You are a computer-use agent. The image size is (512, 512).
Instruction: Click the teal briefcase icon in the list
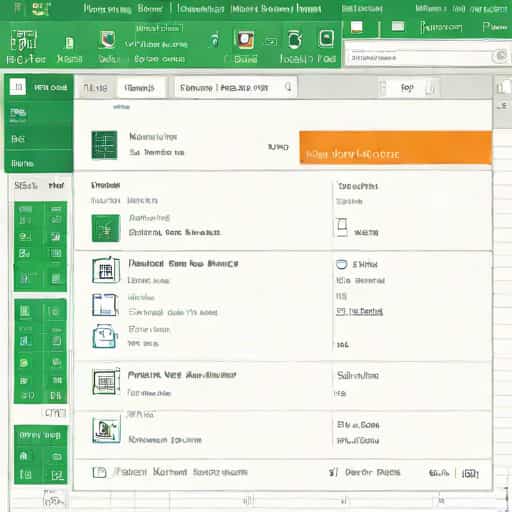tap(105, 336)
